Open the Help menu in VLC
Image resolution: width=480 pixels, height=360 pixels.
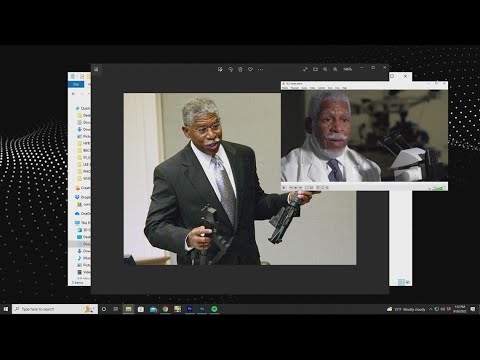coord(344,88)
